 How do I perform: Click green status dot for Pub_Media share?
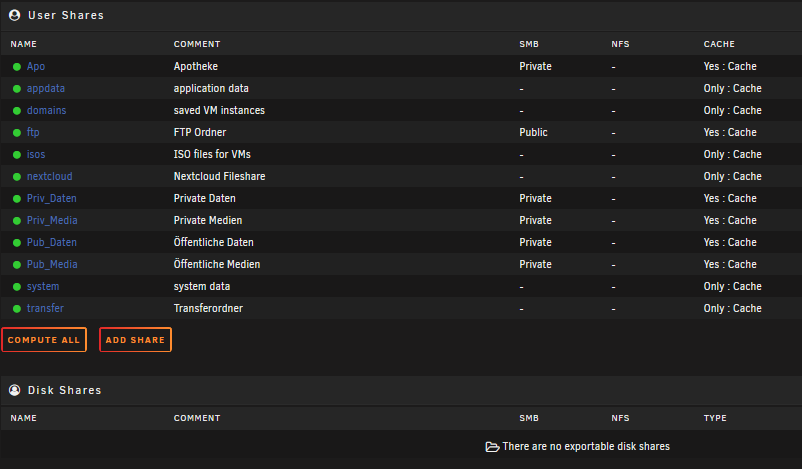click(17, 264)
